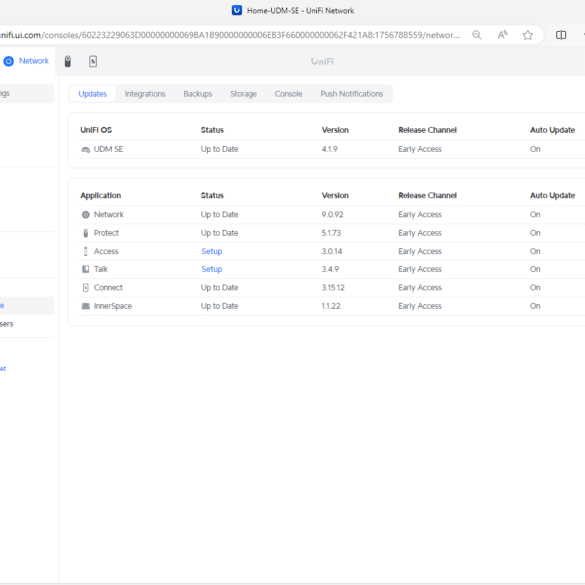Click Access row Auto Update On value
The width and height of the screenshot is (585, 585).
click(x=535, y=251)
